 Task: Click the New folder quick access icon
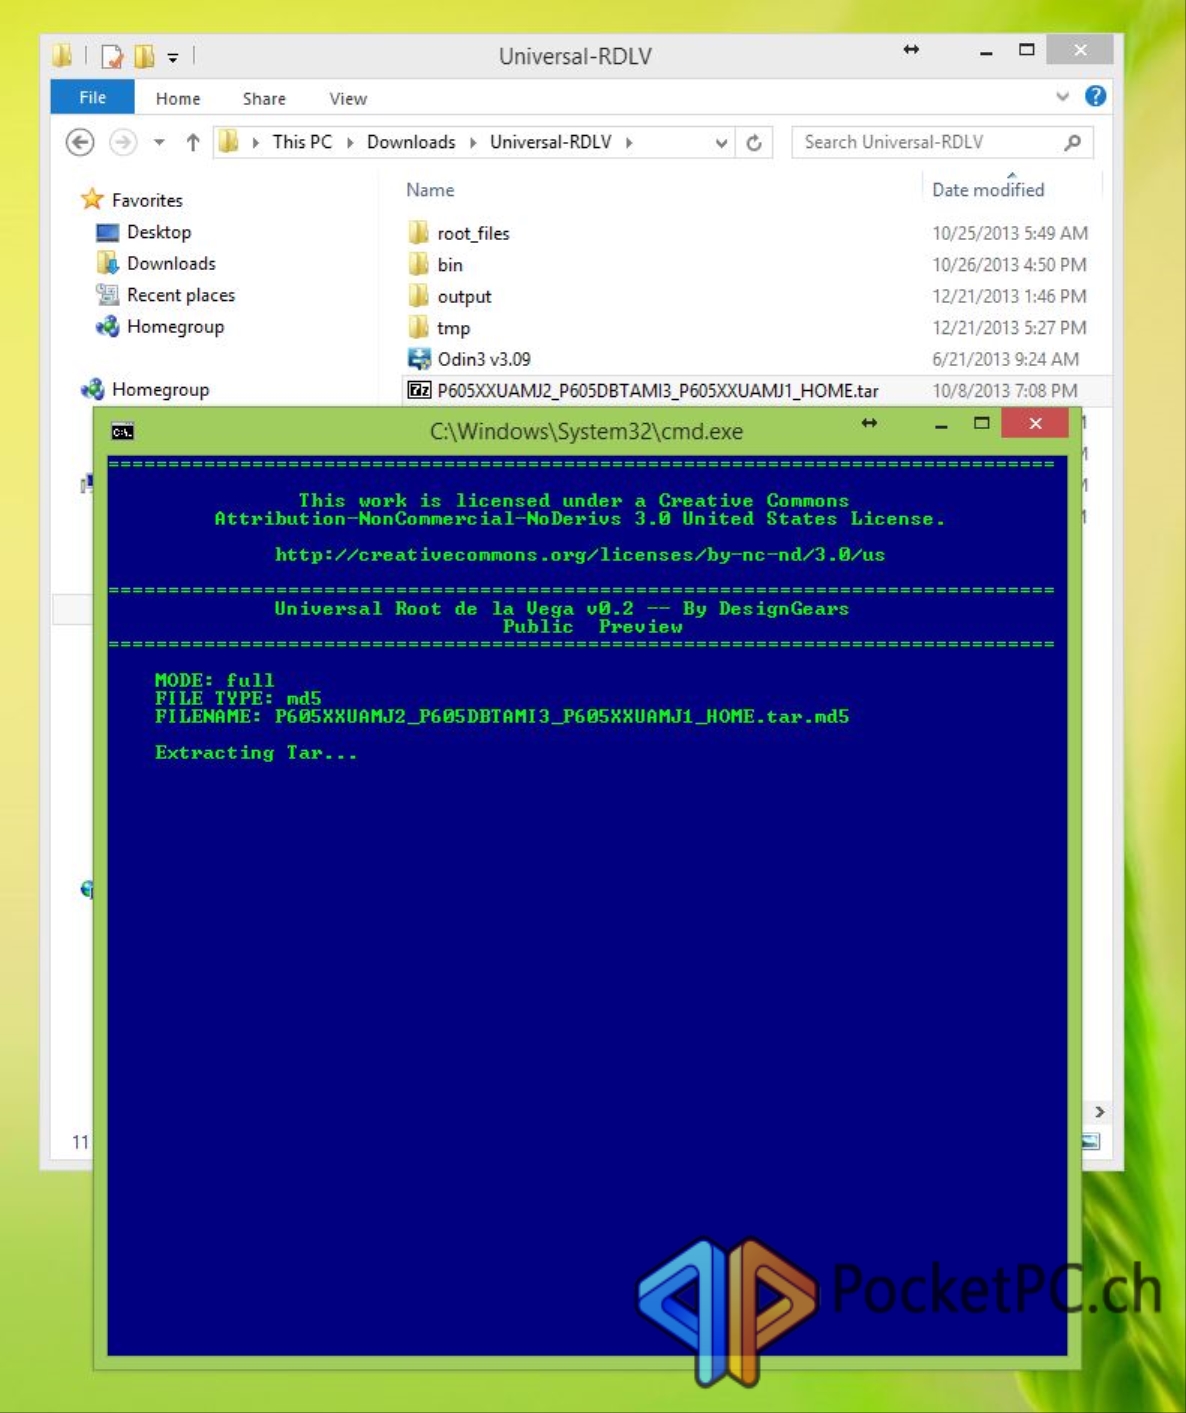click(144, 56)
